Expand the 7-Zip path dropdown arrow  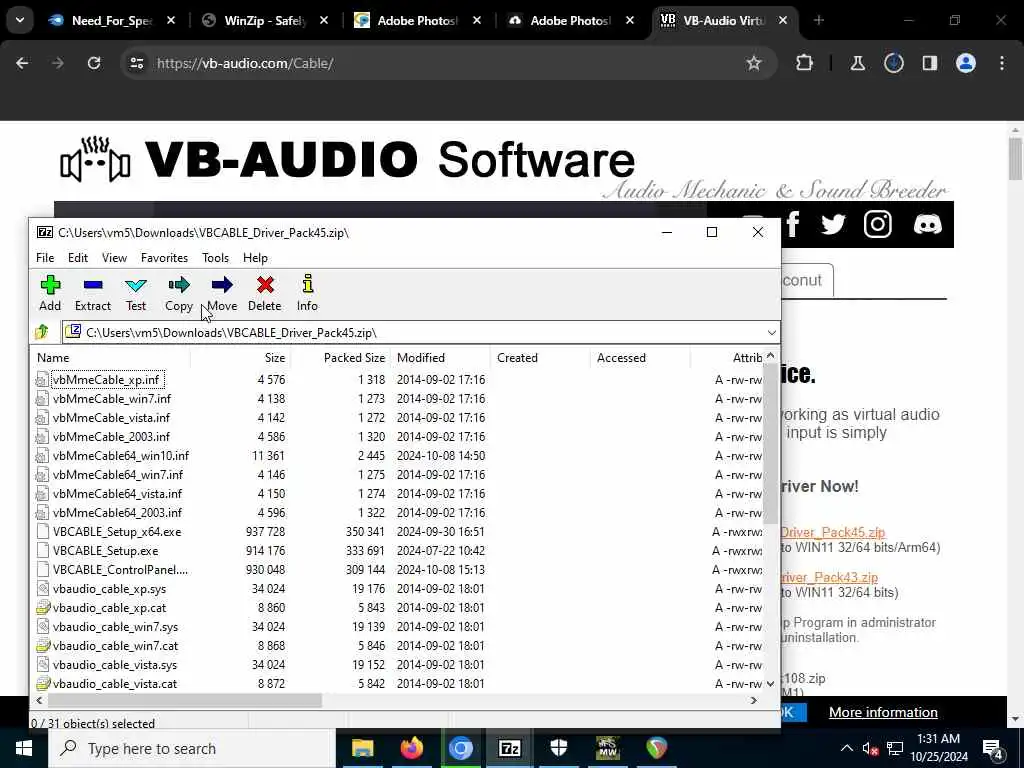pyautogui.click(x=771, y=332)
